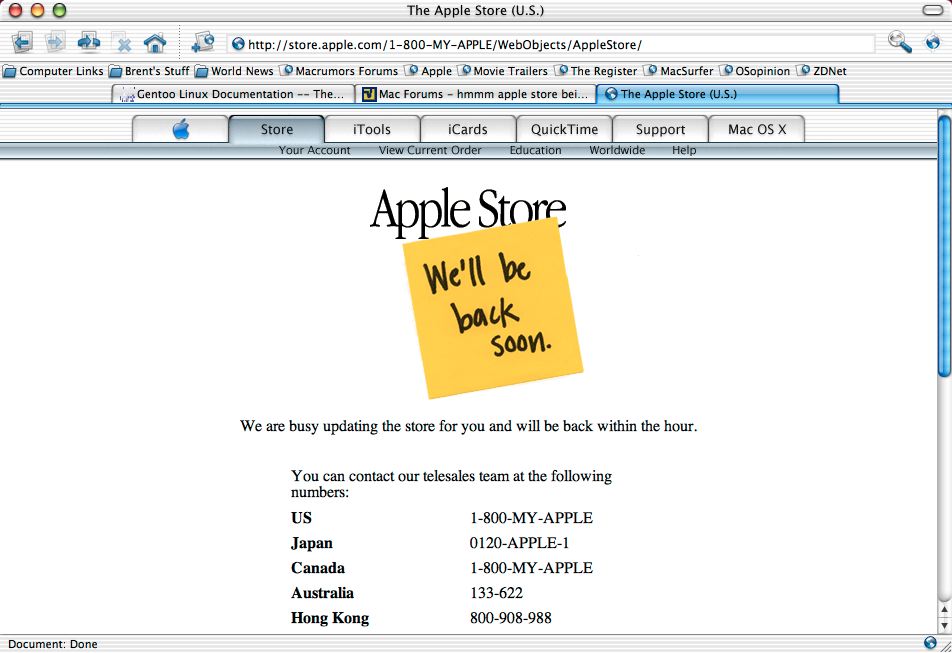Go back with the back arrow icon
This screenshot has height=653, width=952.
pyautogui.click(x=23, y=43)
